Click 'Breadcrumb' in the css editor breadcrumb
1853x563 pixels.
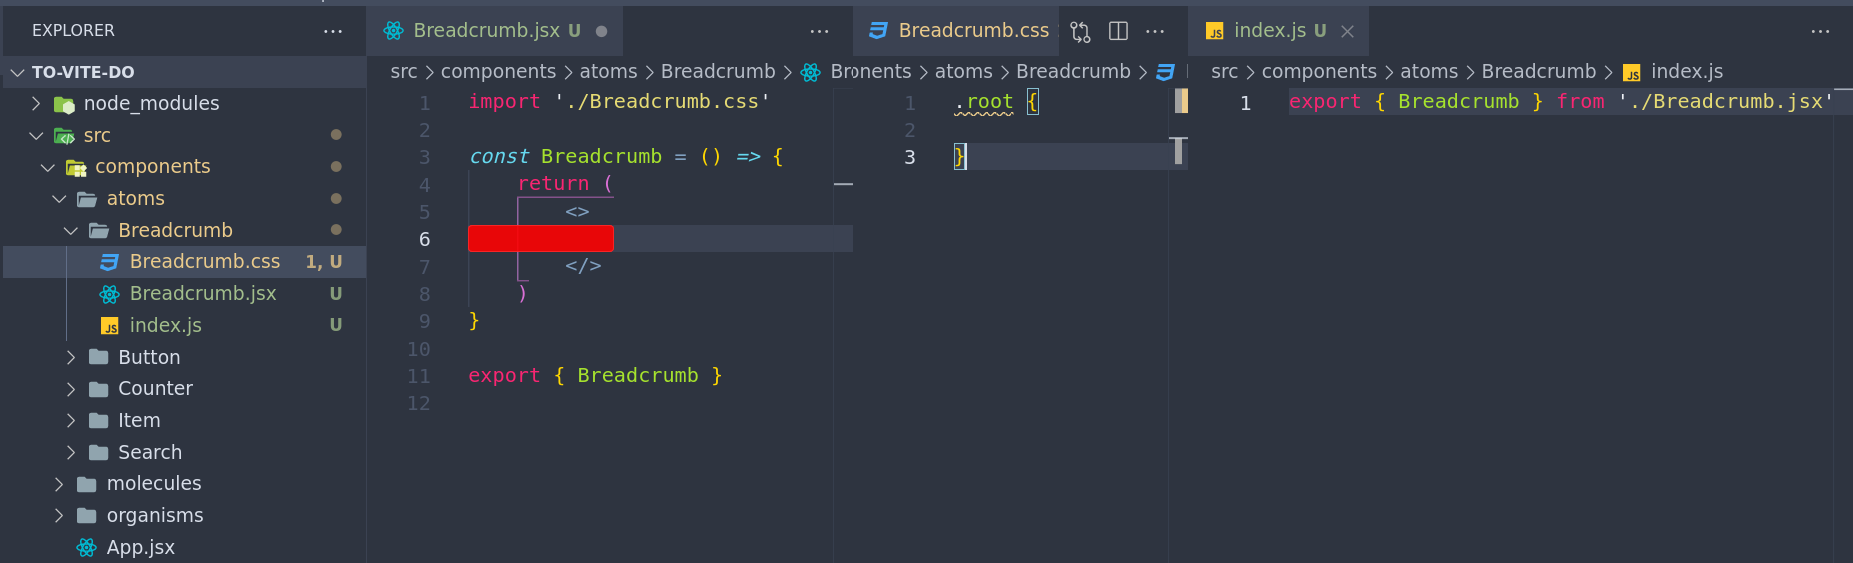1073,72
